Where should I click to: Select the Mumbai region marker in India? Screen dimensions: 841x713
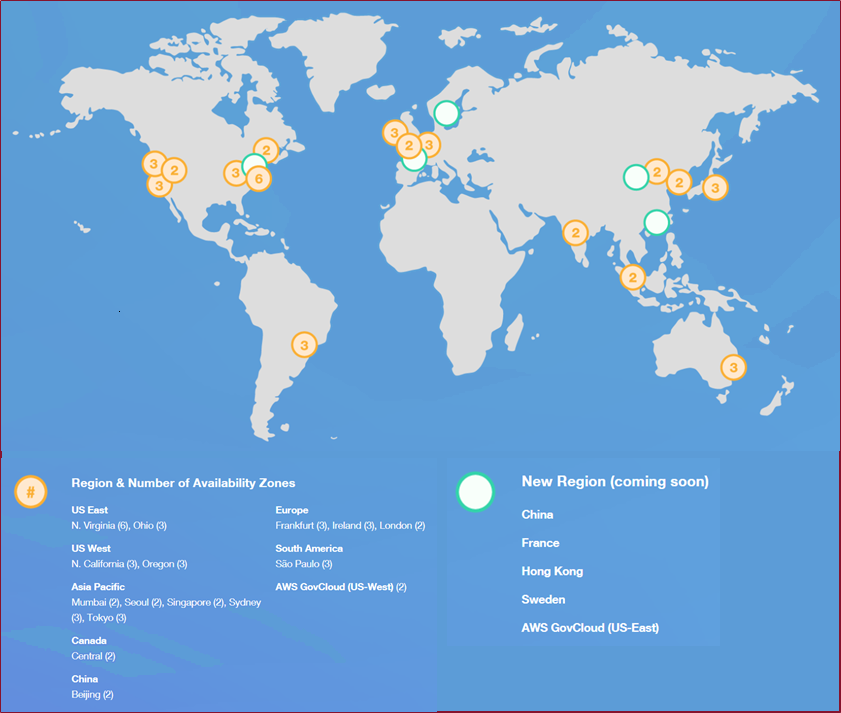(576, 233)
